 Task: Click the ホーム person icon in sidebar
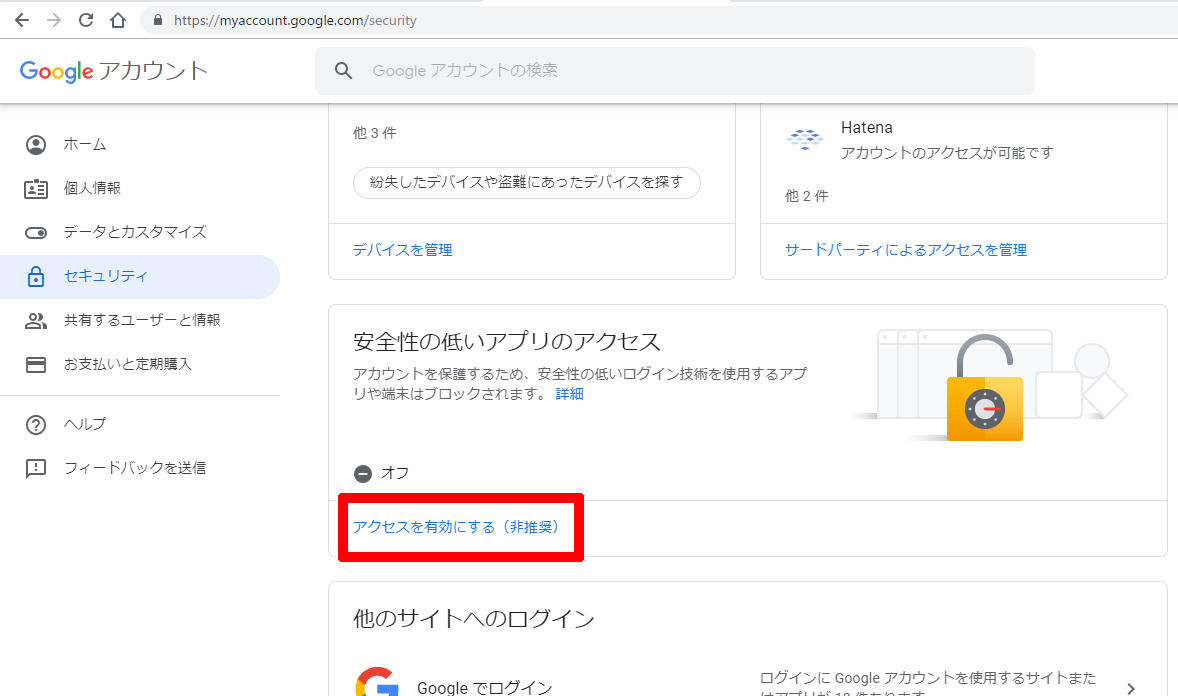36,144
